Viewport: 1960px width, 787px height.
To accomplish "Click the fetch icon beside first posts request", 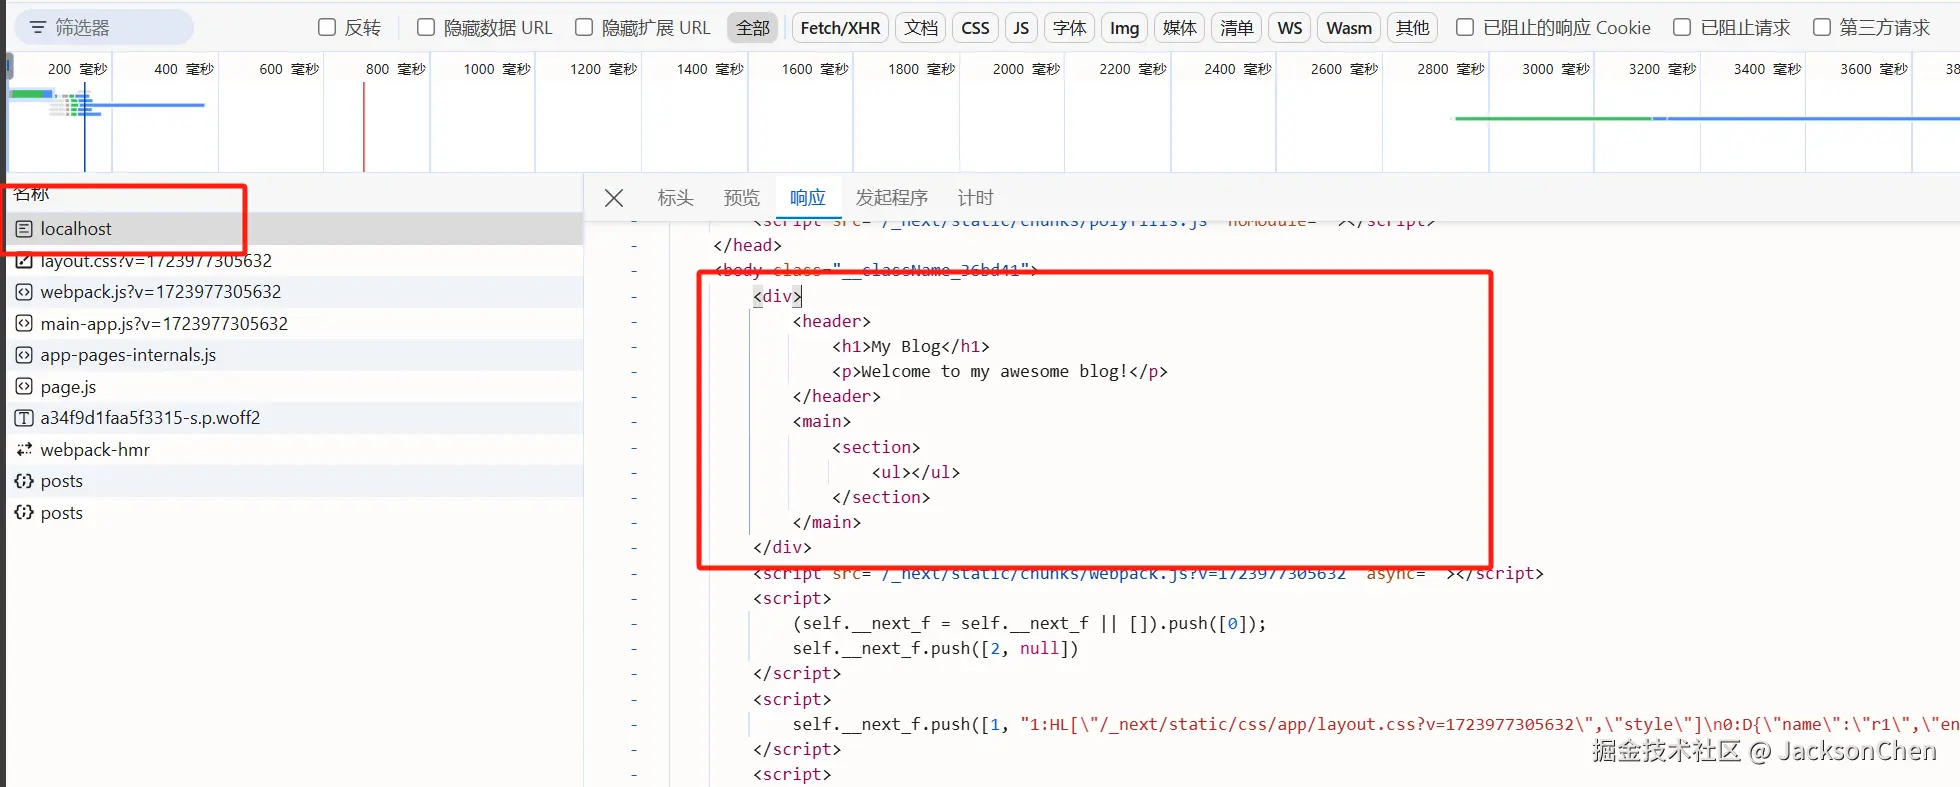I will pyautogui.click(x=24, y=481).
